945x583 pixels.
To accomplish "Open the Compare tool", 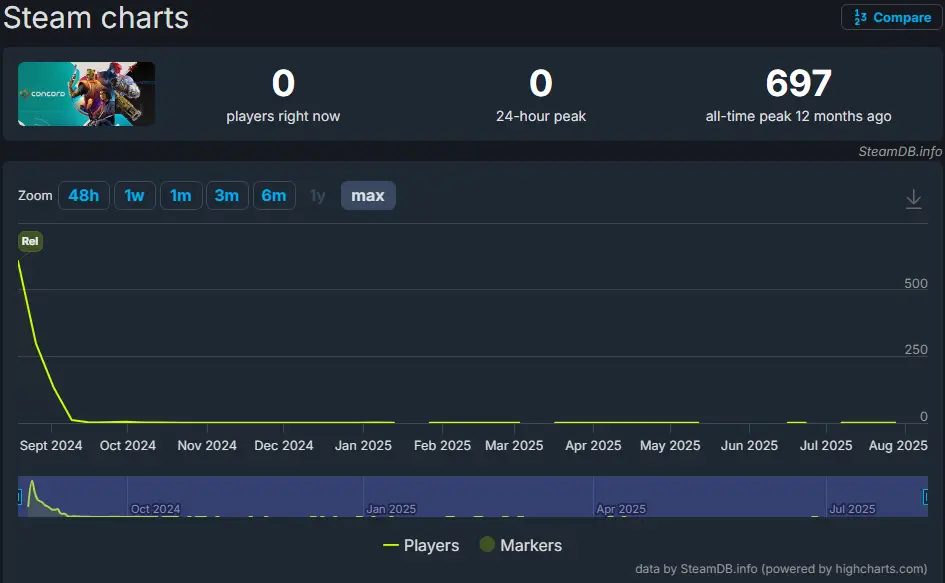I will pos(891,17).
